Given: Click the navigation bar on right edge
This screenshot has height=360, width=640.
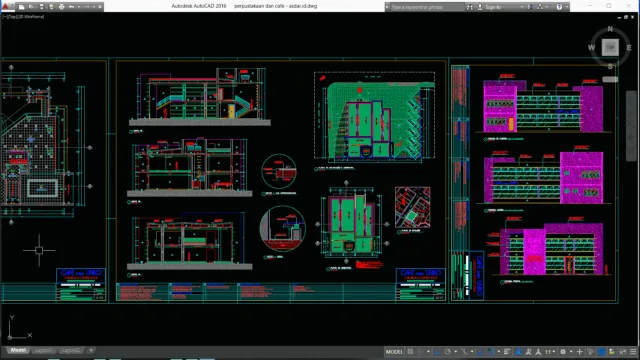Looking at the screenshot, I should (x=631, y=126).
